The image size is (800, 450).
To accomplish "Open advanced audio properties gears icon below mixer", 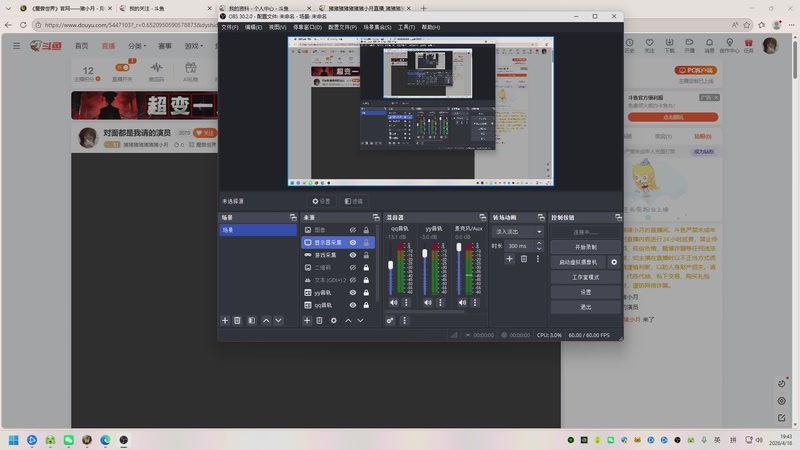I will [390, 320].
